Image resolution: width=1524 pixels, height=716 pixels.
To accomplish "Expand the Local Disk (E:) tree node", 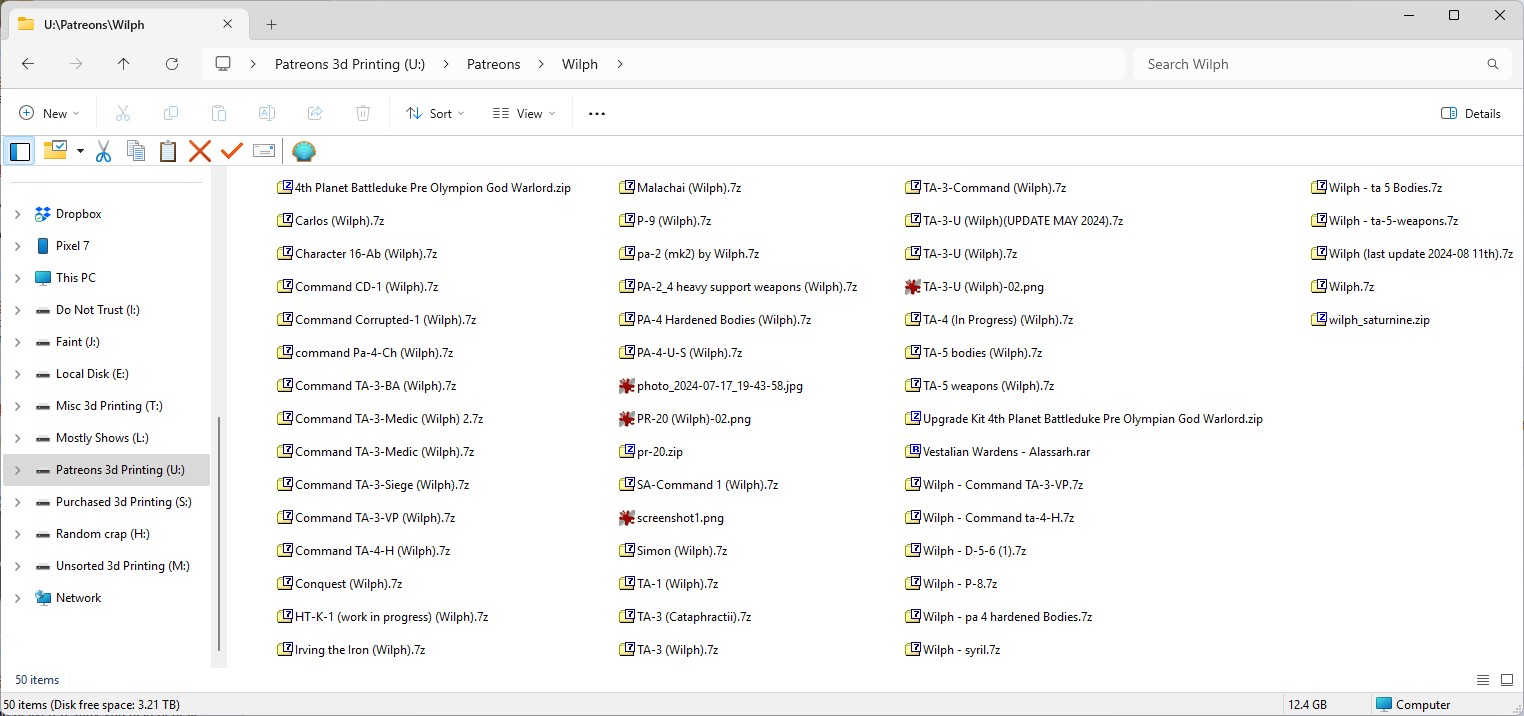I will 17,374.
